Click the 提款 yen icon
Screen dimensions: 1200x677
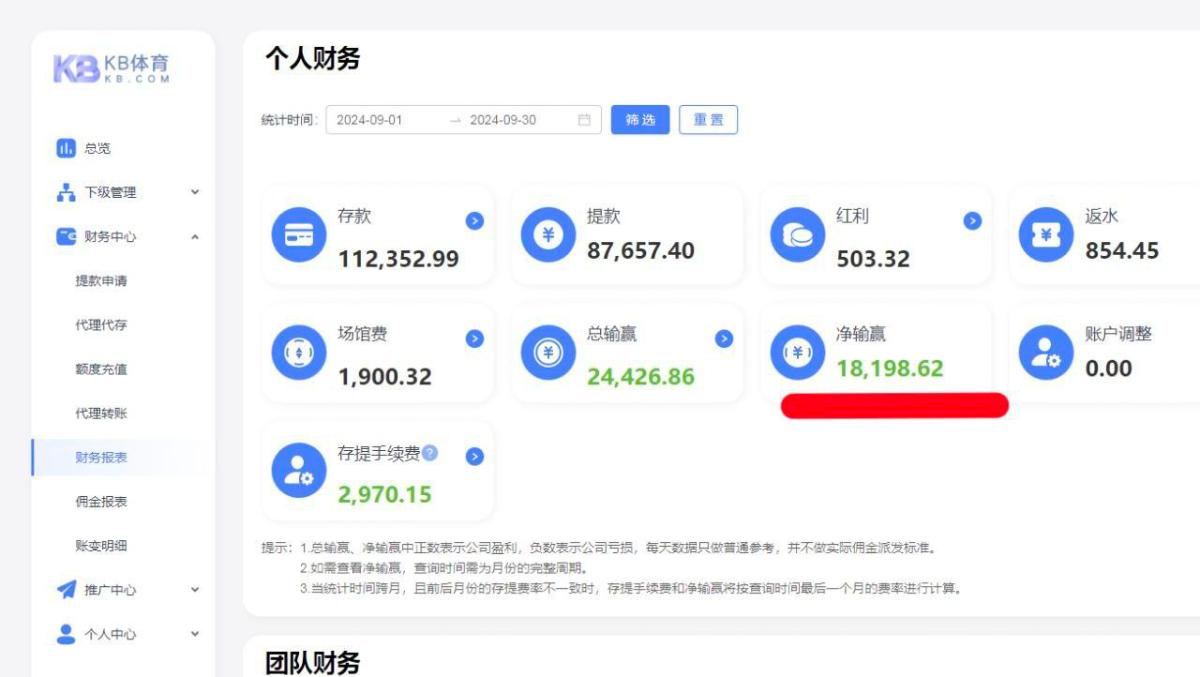pos(547,235)
